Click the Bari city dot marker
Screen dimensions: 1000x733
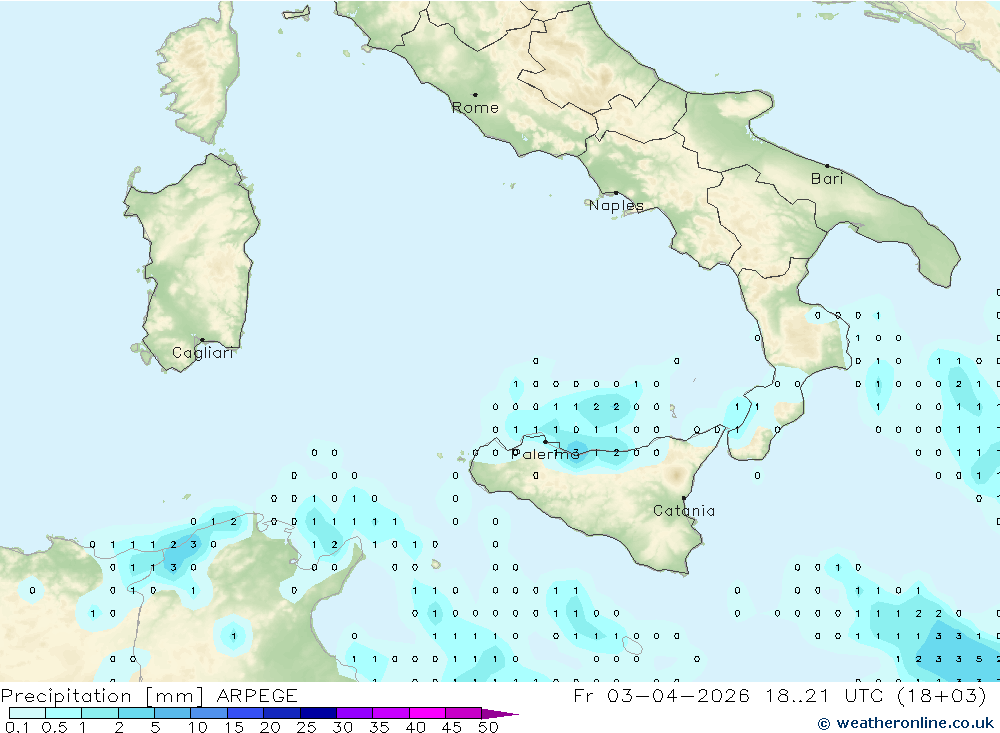[x=827, y=166]
